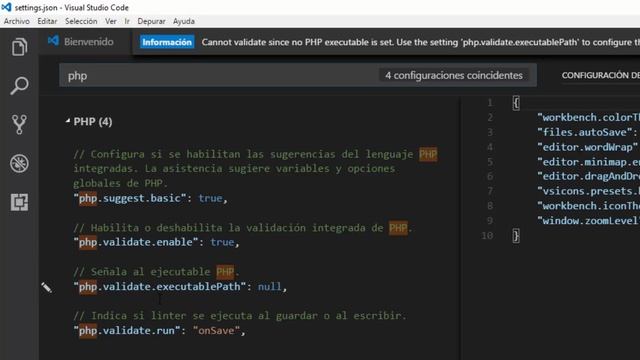Viewport: 640px width, 360px height.
Task: Click the "editor.dragAndDr line in editor
Action: coord(588,176)
